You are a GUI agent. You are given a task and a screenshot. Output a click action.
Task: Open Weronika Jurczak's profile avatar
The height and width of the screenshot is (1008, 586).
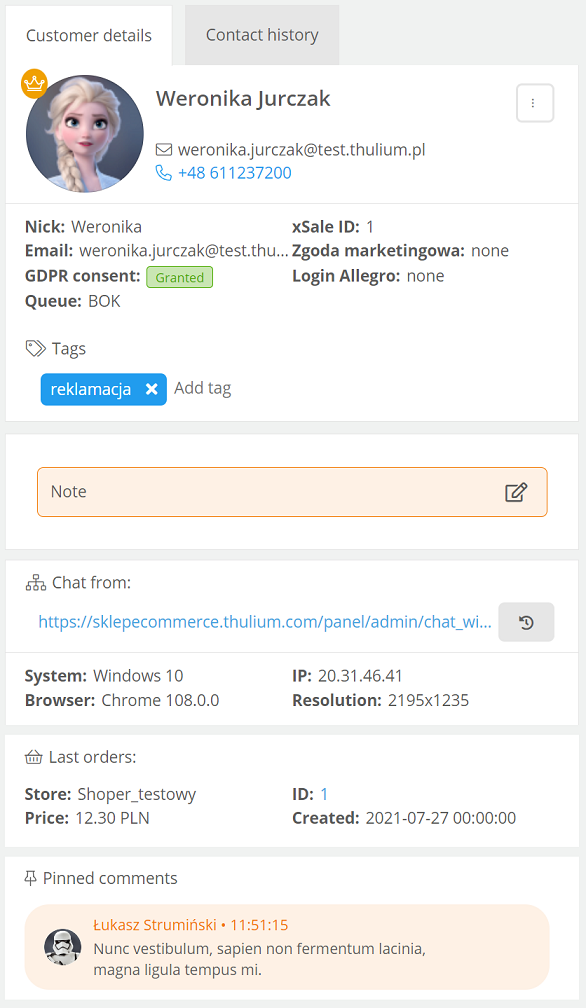[84, 134]
